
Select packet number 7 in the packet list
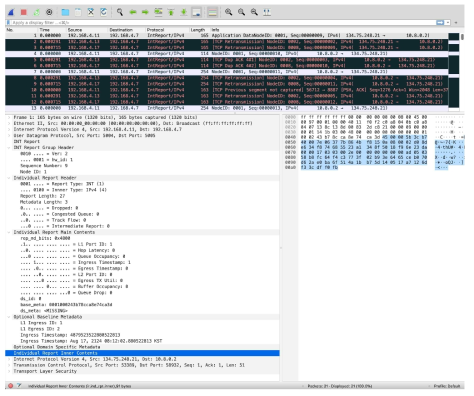[227, 72]
